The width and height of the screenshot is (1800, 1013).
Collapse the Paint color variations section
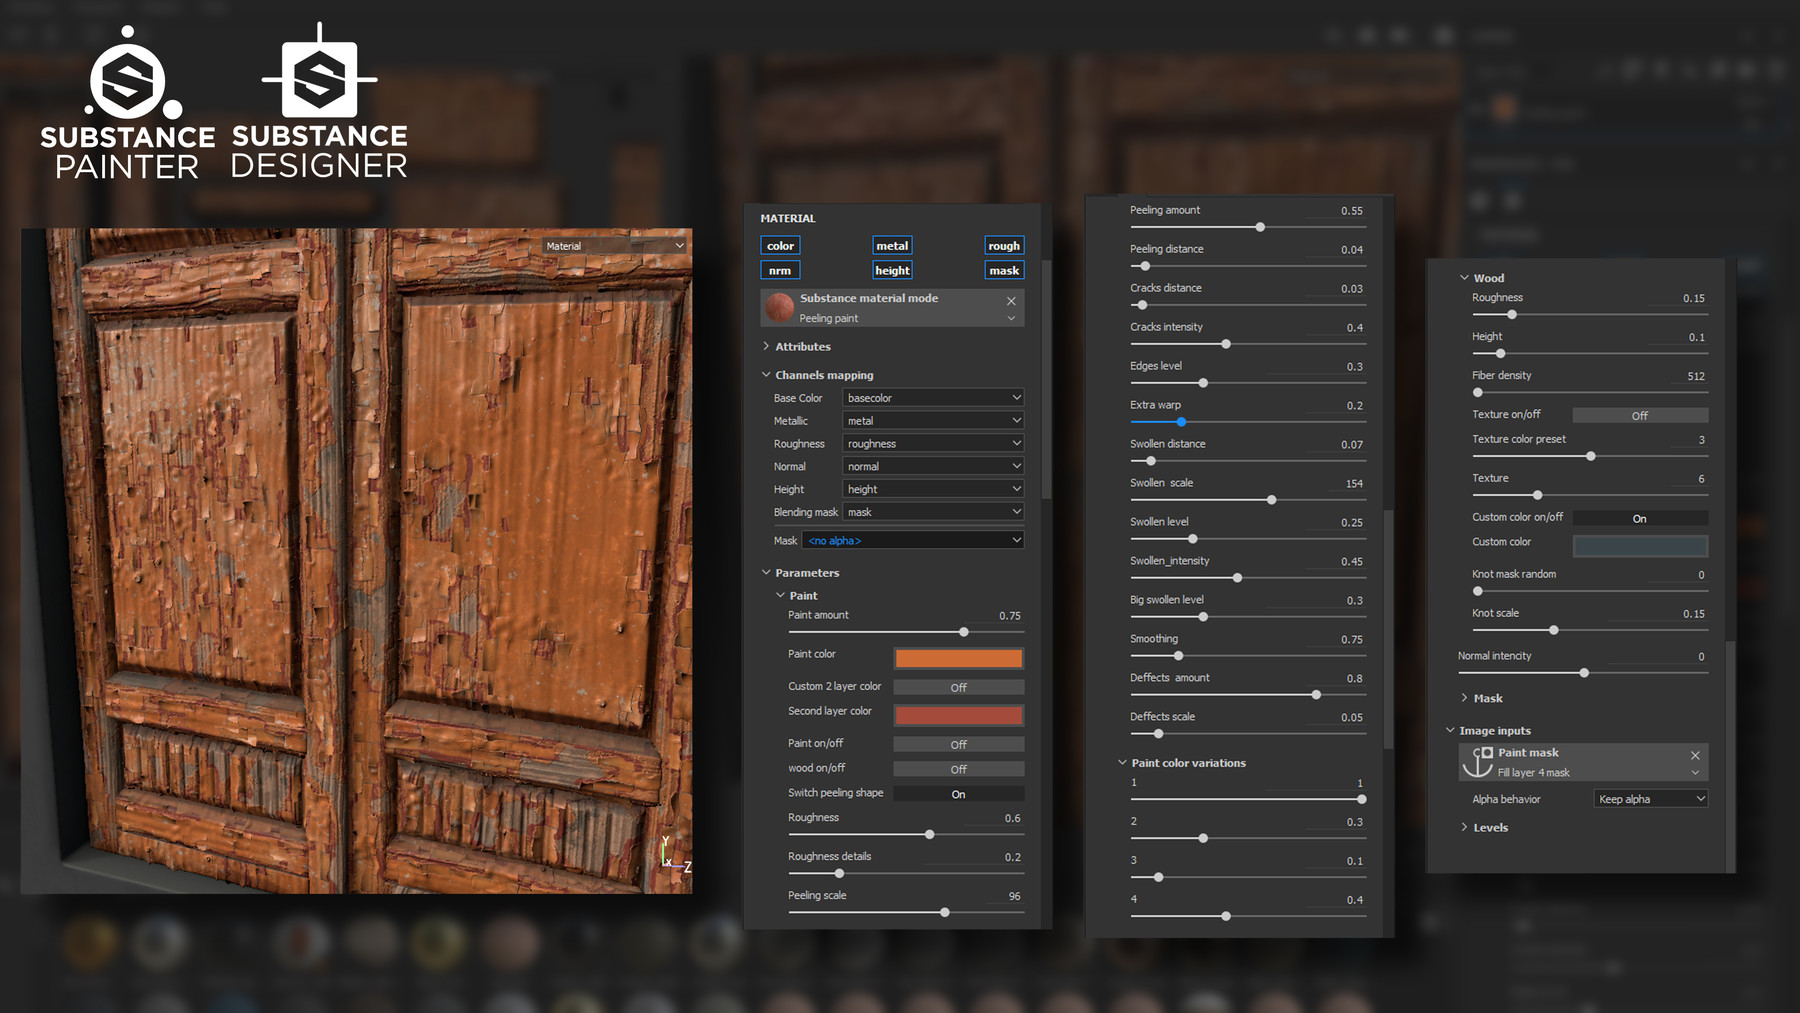coord(1122,763)
